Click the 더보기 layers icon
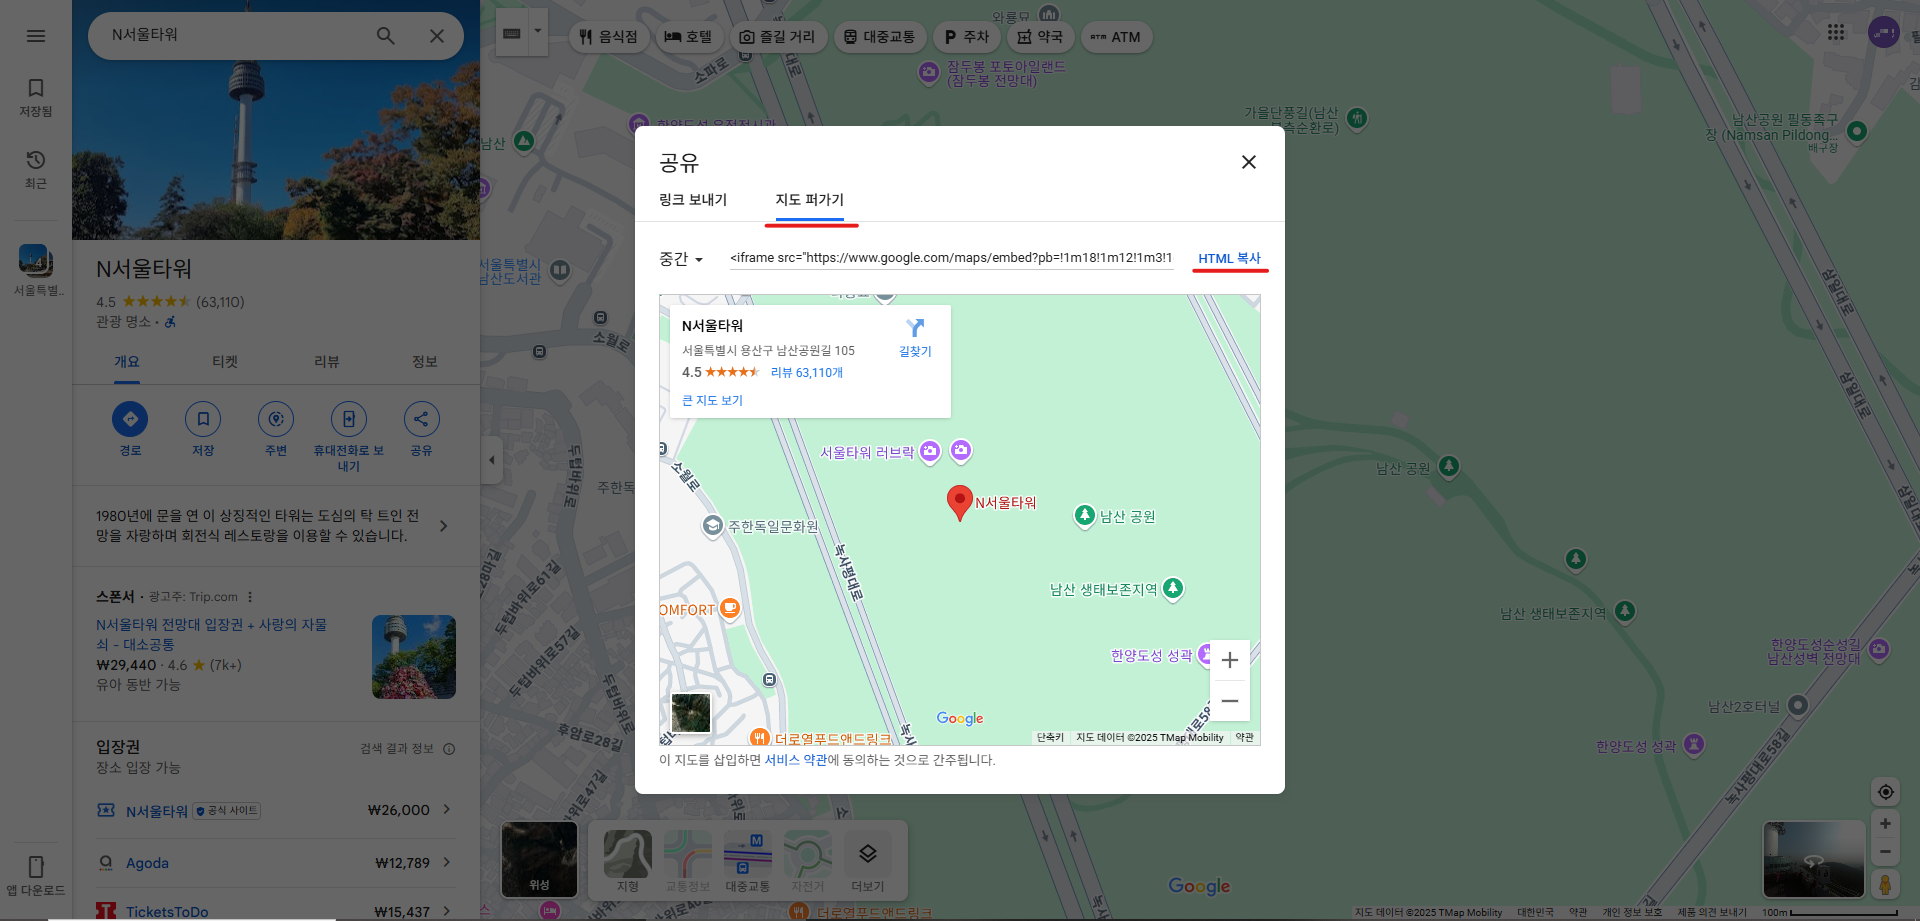Image resolution: width=1920 pixels, height=921 pixels. pos(867,861)
